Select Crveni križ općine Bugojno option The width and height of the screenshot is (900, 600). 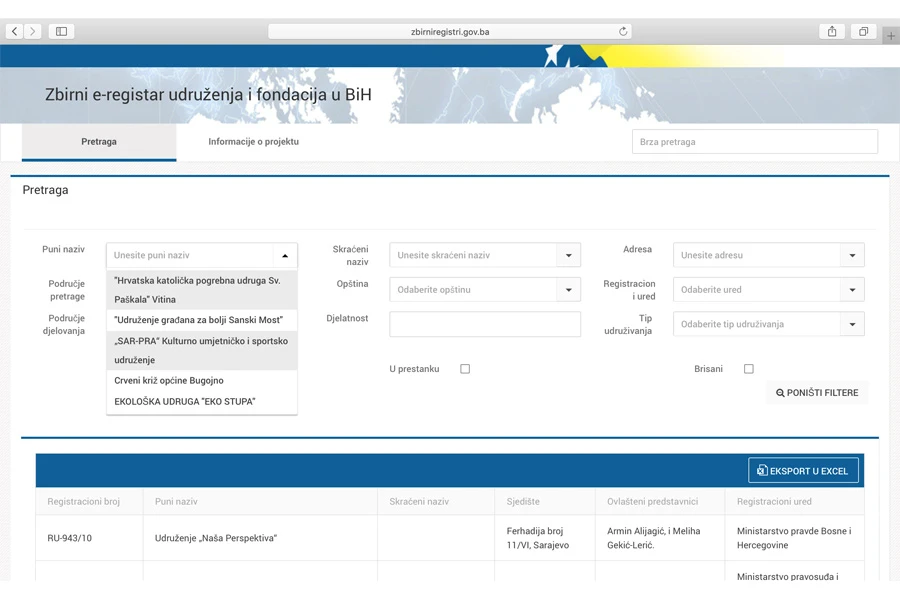[x=202, y=381]
